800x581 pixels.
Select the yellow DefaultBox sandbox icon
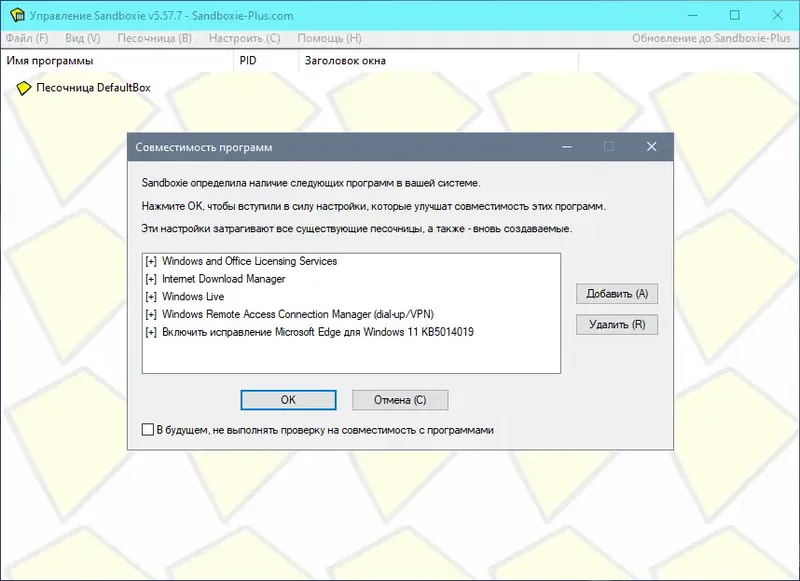23,88
